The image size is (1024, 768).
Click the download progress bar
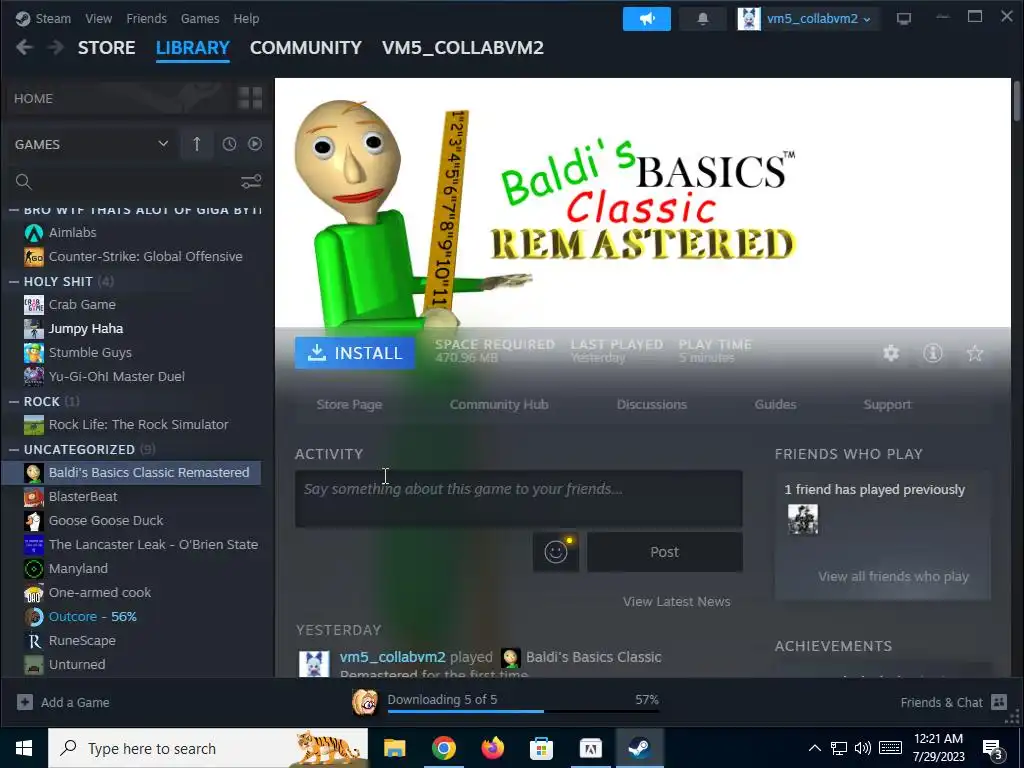[523, 711]
